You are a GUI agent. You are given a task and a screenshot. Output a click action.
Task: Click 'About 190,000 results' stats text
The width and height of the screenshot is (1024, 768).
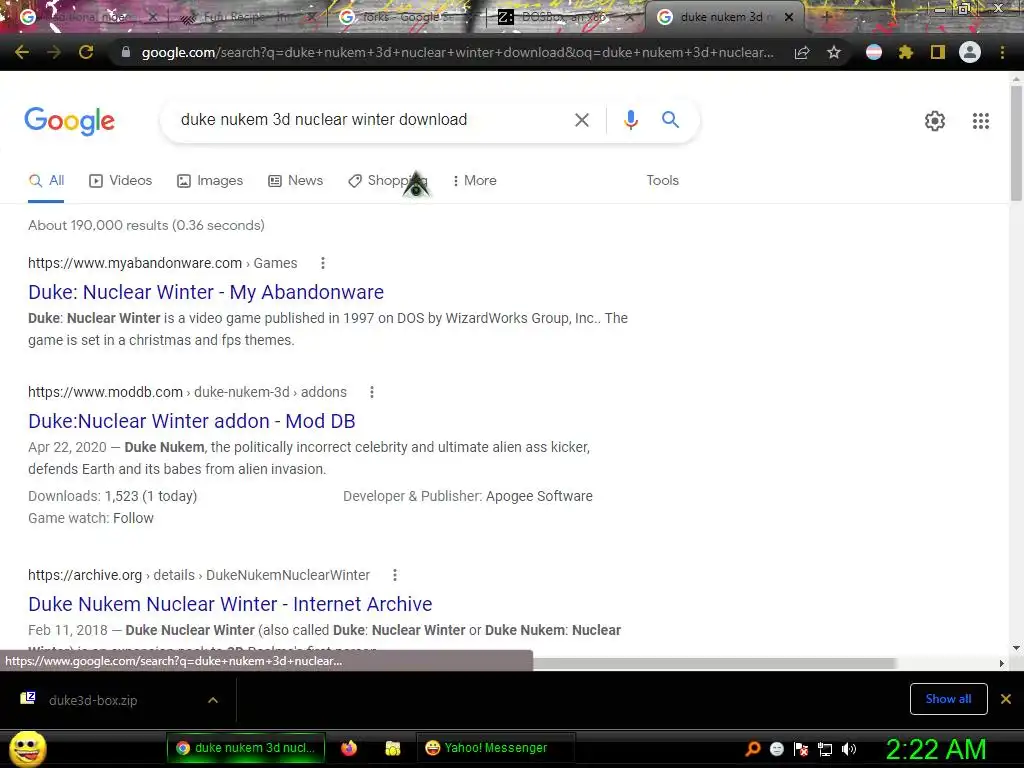coord(146,225)
